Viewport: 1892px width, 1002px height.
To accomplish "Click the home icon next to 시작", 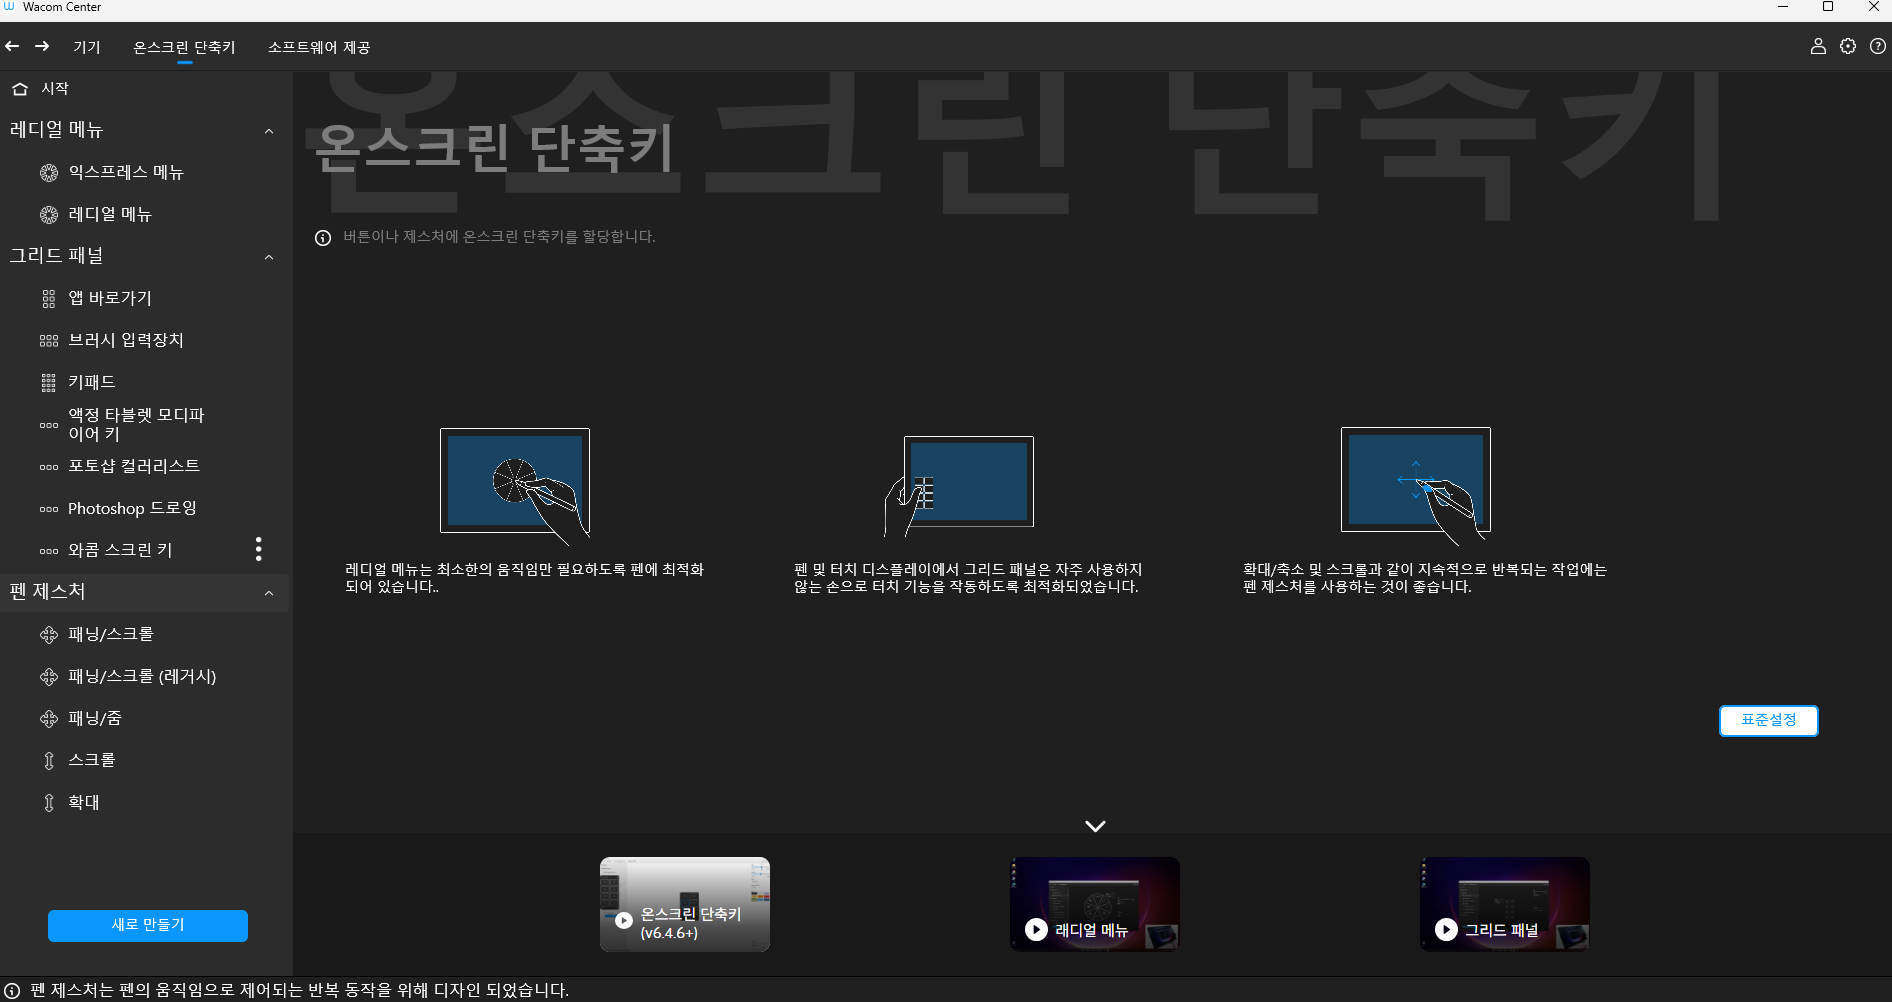I will tap(20, 89).
